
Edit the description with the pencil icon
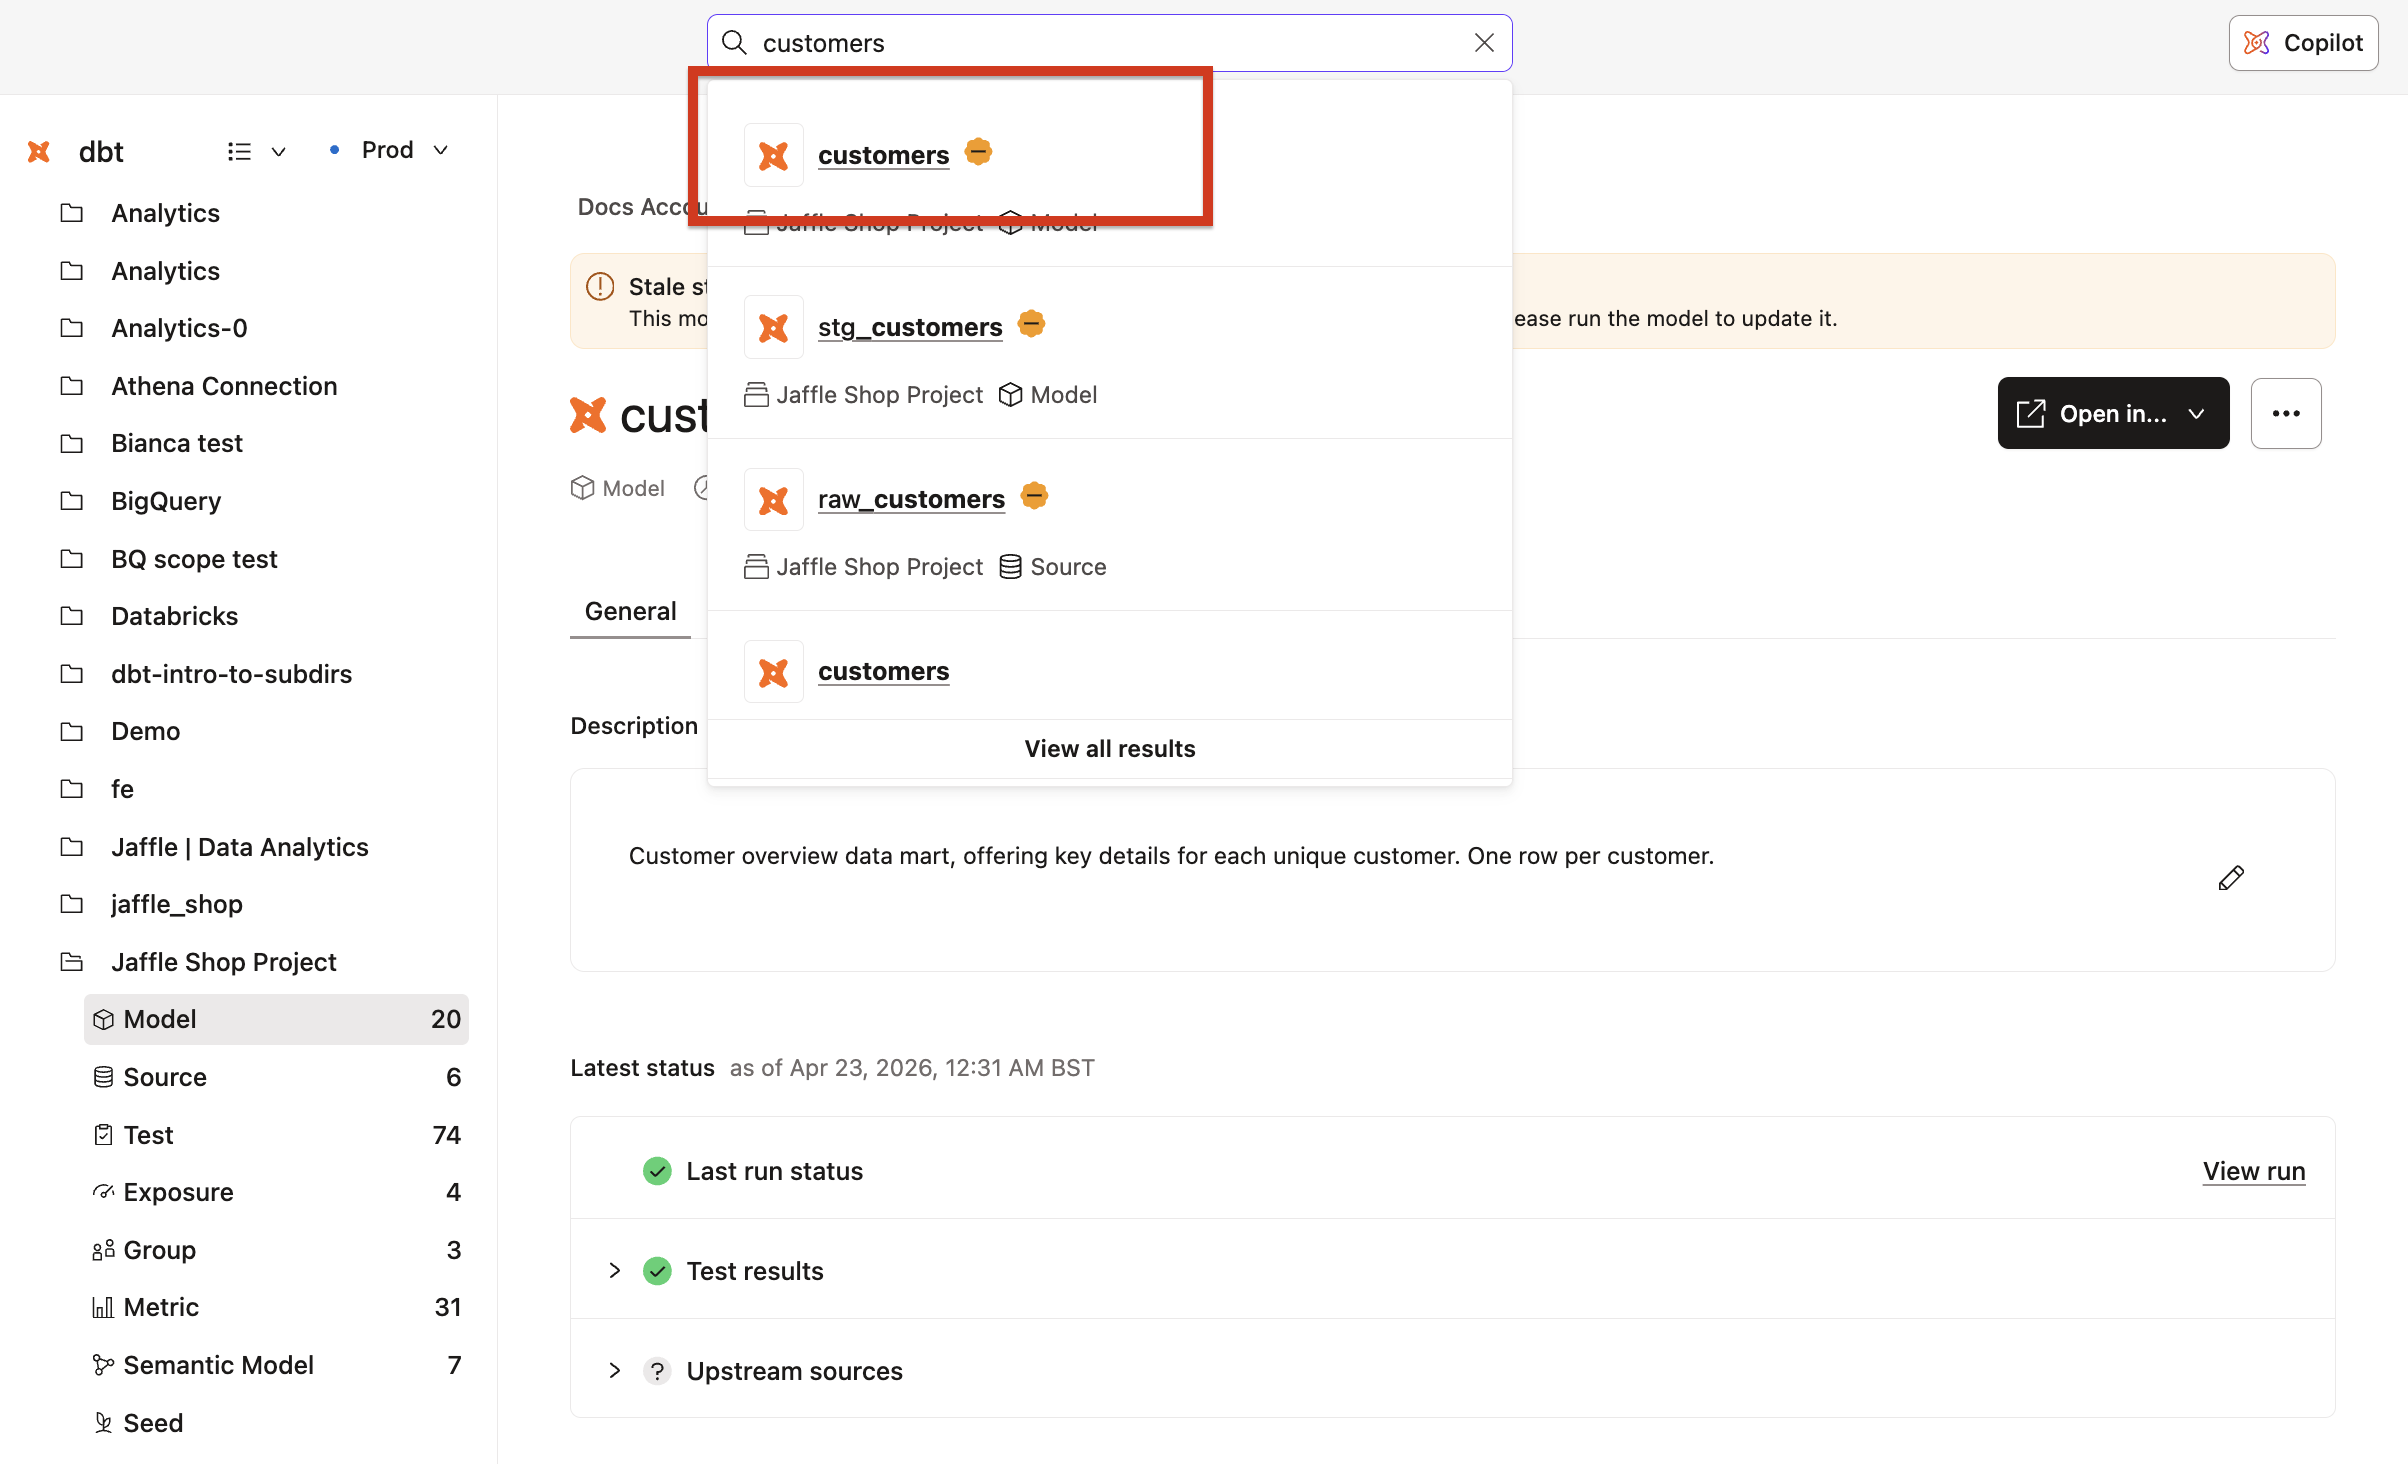[2231, 878]
